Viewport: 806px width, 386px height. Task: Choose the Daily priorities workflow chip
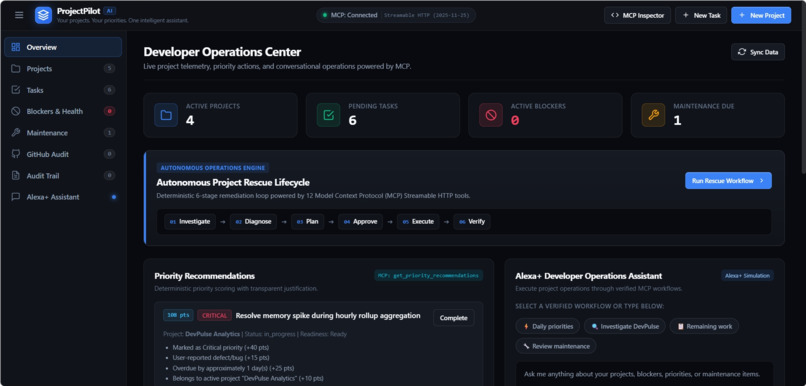pos(548,326)
